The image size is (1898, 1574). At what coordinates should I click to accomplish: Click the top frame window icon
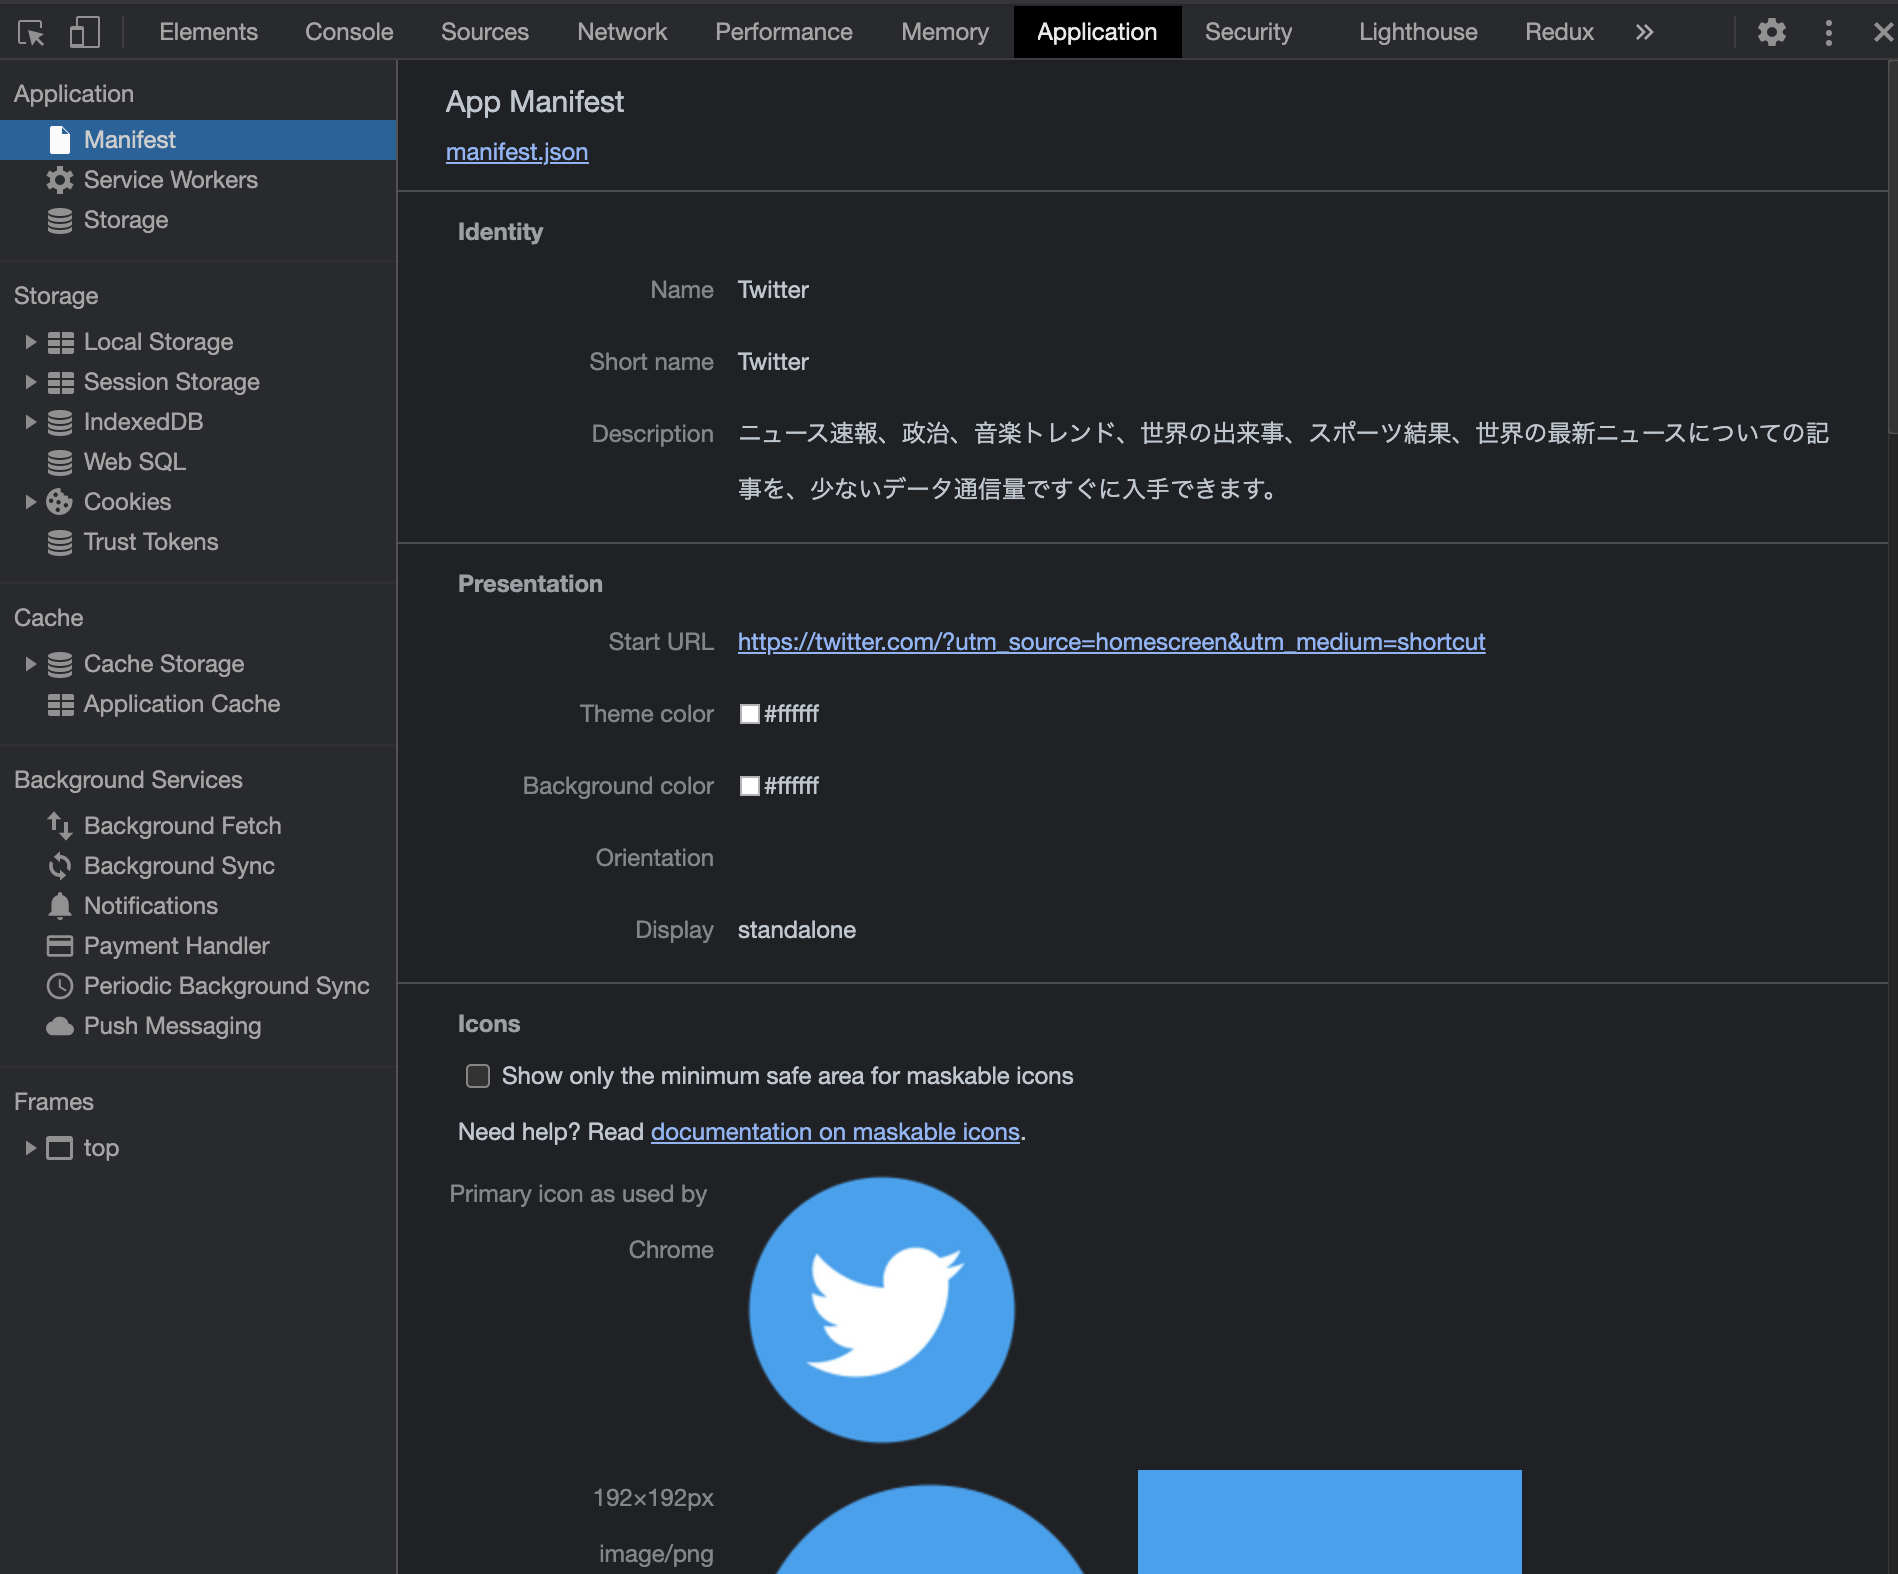pyautogui.click(x=60, y=1148)
